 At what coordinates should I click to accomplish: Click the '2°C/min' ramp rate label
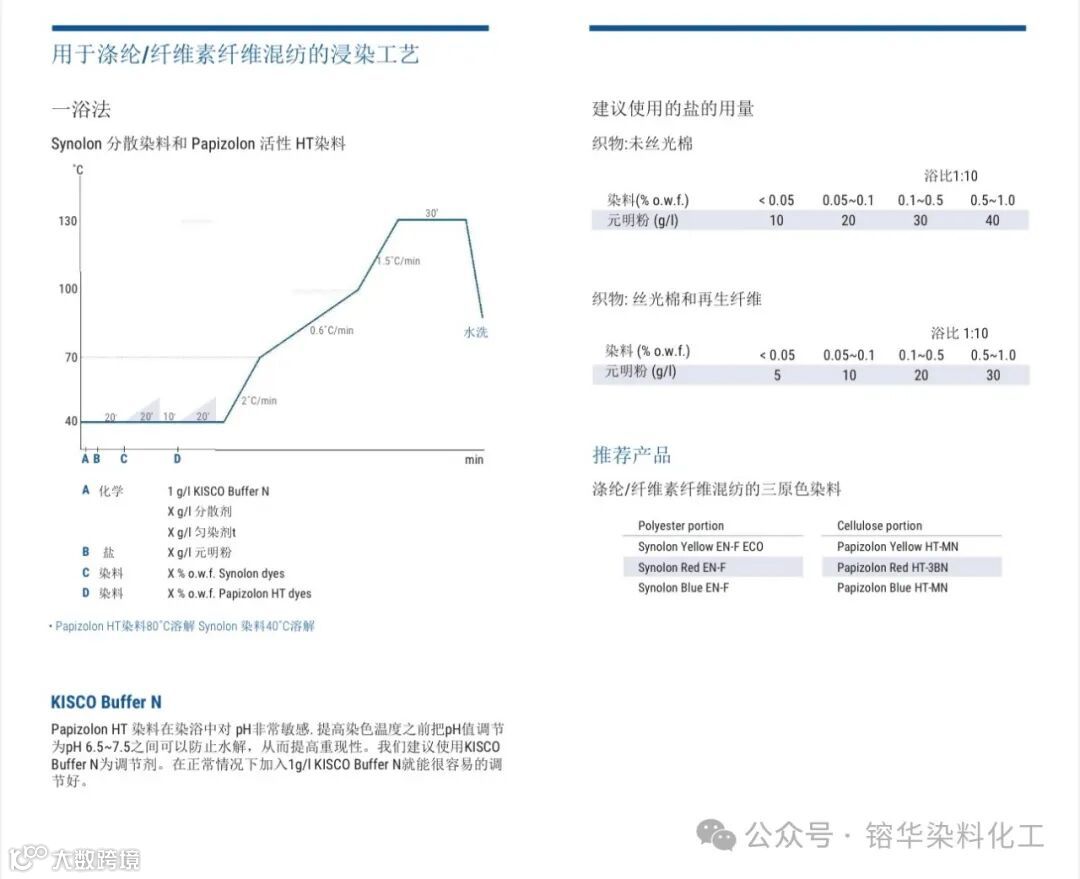click(259, 400)
